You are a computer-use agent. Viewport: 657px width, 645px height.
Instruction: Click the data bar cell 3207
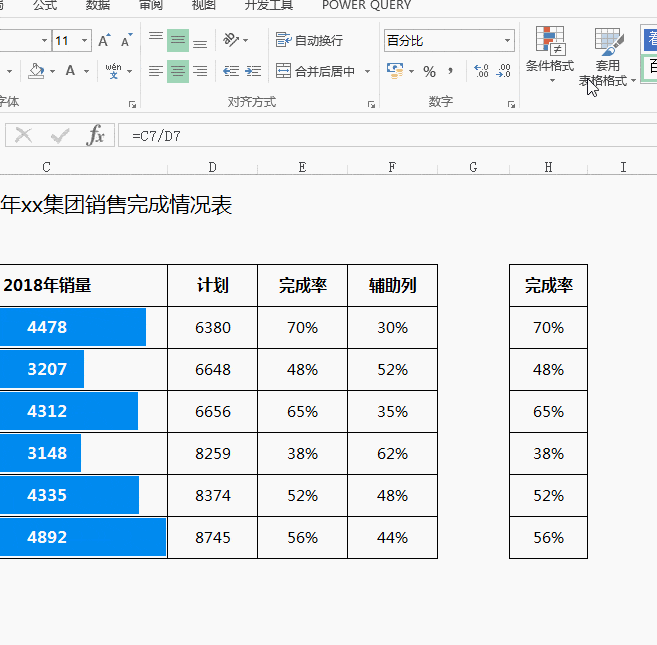tap(83, 369)
